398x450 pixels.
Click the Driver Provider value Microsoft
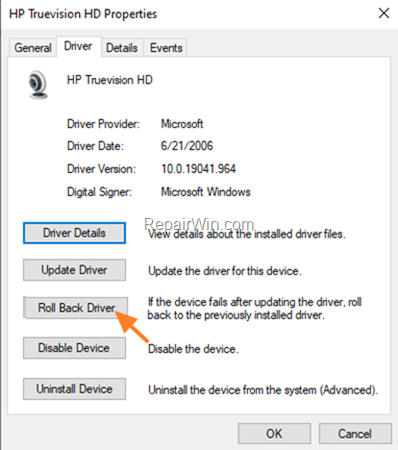(182, 124)
